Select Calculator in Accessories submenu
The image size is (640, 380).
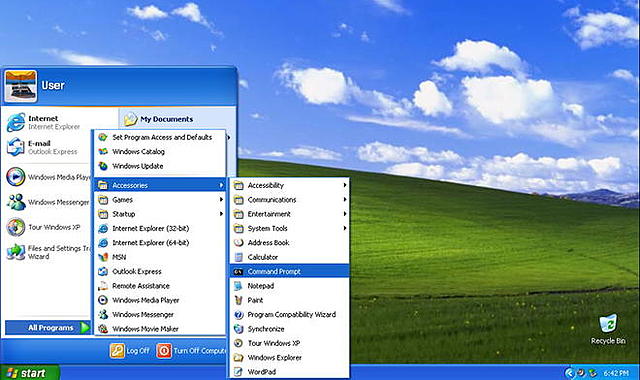pyautogui.click(x=289, y=257)
